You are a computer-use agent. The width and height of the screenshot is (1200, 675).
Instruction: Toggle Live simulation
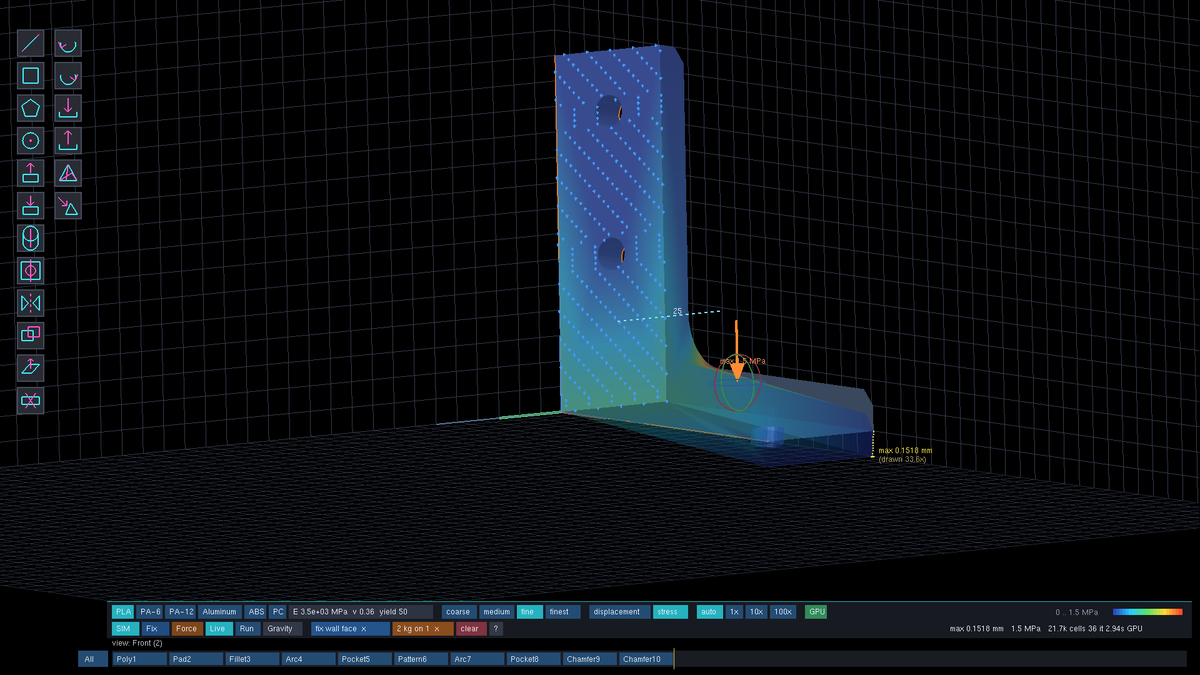click(x=218, y=629)
